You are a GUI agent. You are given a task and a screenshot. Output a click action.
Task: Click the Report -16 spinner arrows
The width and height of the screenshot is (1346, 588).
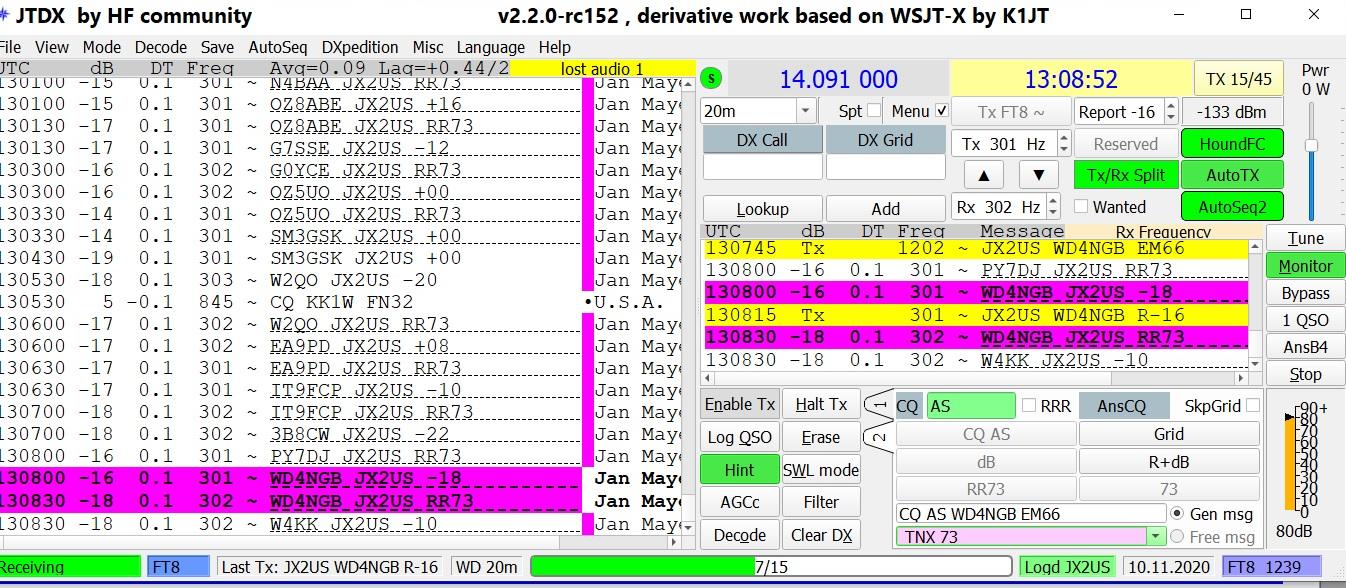(x=1171, y=111)
